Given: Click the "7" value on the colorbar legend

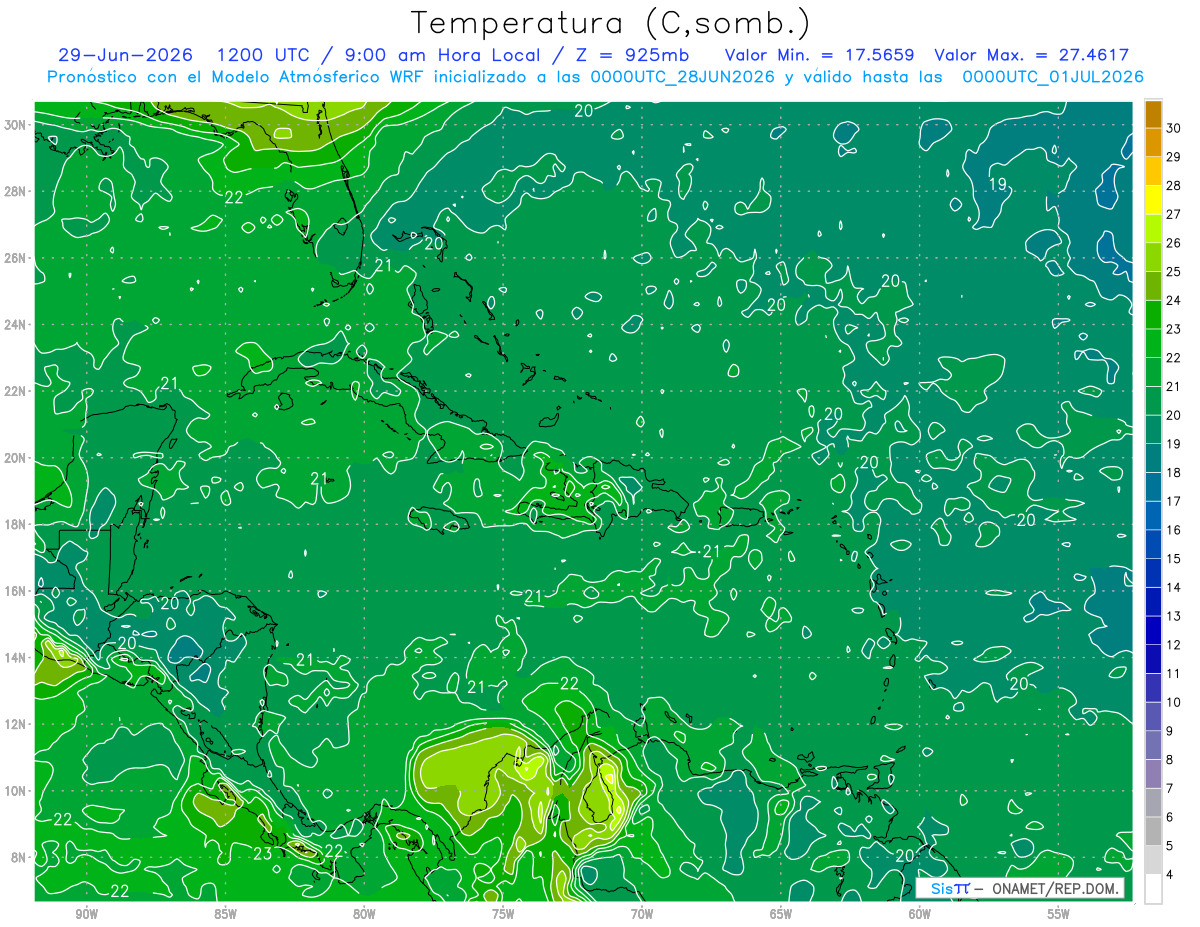Looking at the screenshot, I should 1171,790.
